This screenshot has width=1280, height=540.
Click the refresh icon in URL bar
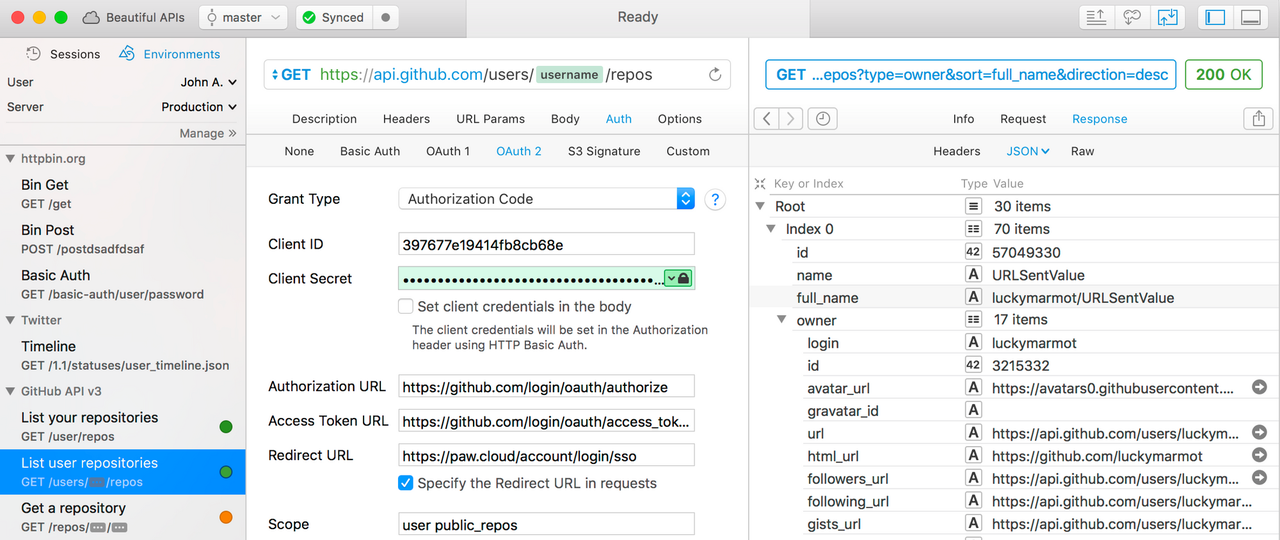click(715, 75)
